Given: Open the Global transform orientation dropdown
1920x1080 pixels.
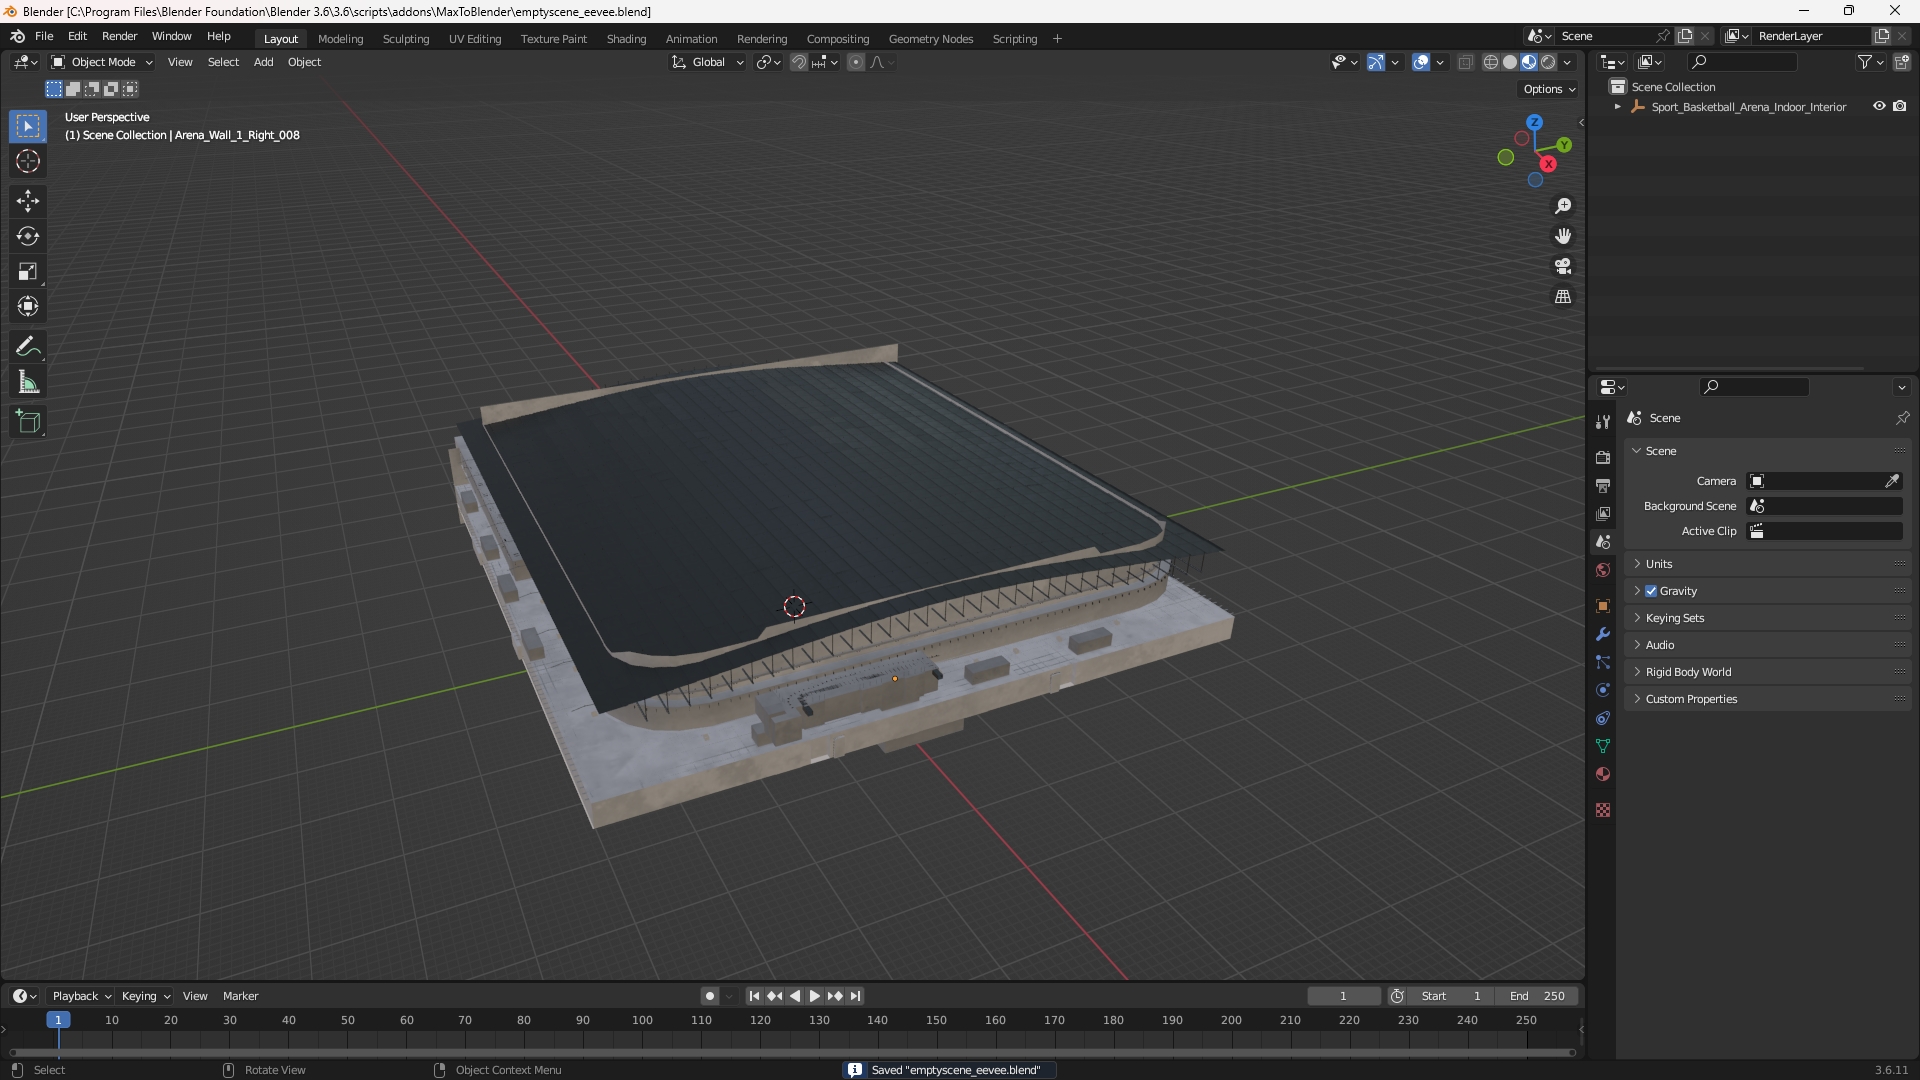Looking at the screenshot, I should [x=708, y=62].
